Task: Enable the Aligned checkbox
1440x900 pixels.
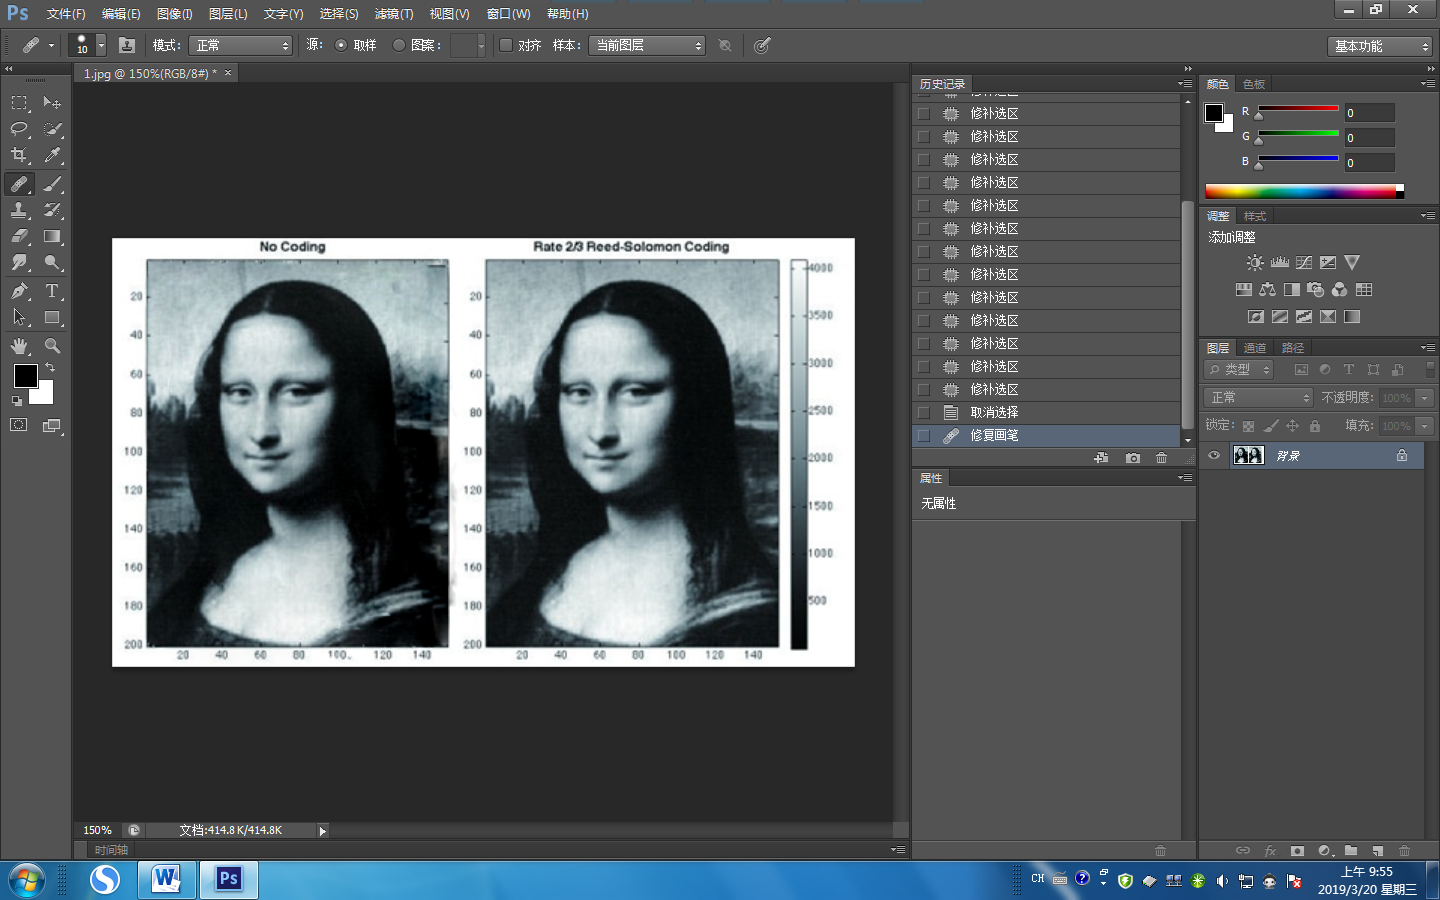Action: coord(506,45)
